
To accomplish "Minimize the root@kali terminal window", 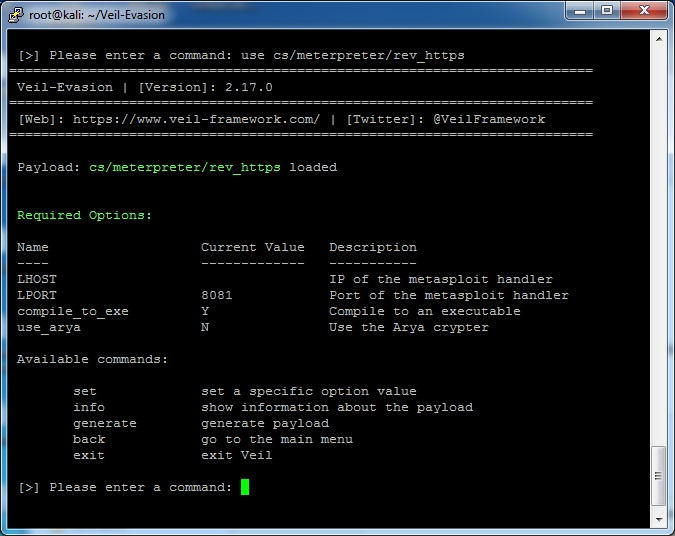I will [x=580, y=10].
